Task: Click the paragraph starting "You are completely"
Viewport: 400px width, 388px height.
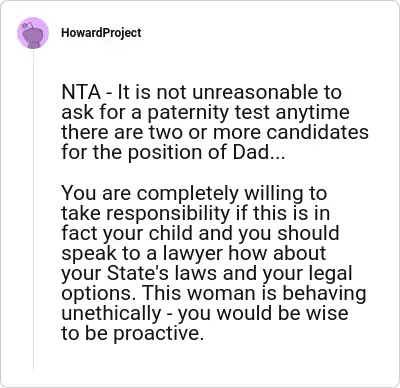Action: click(214, 263)
